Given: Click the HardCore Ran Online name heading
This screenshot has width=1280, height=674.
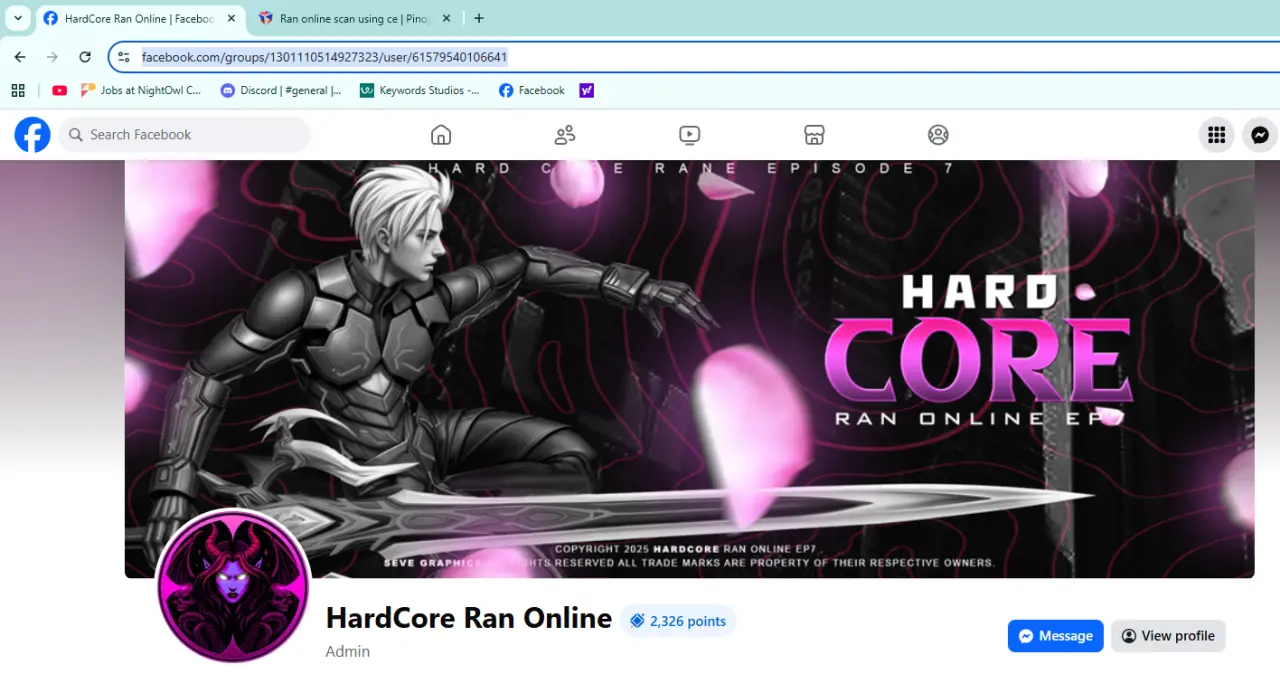Looking at the screenshot, I should pyautogui.click(x=469, y=618).
